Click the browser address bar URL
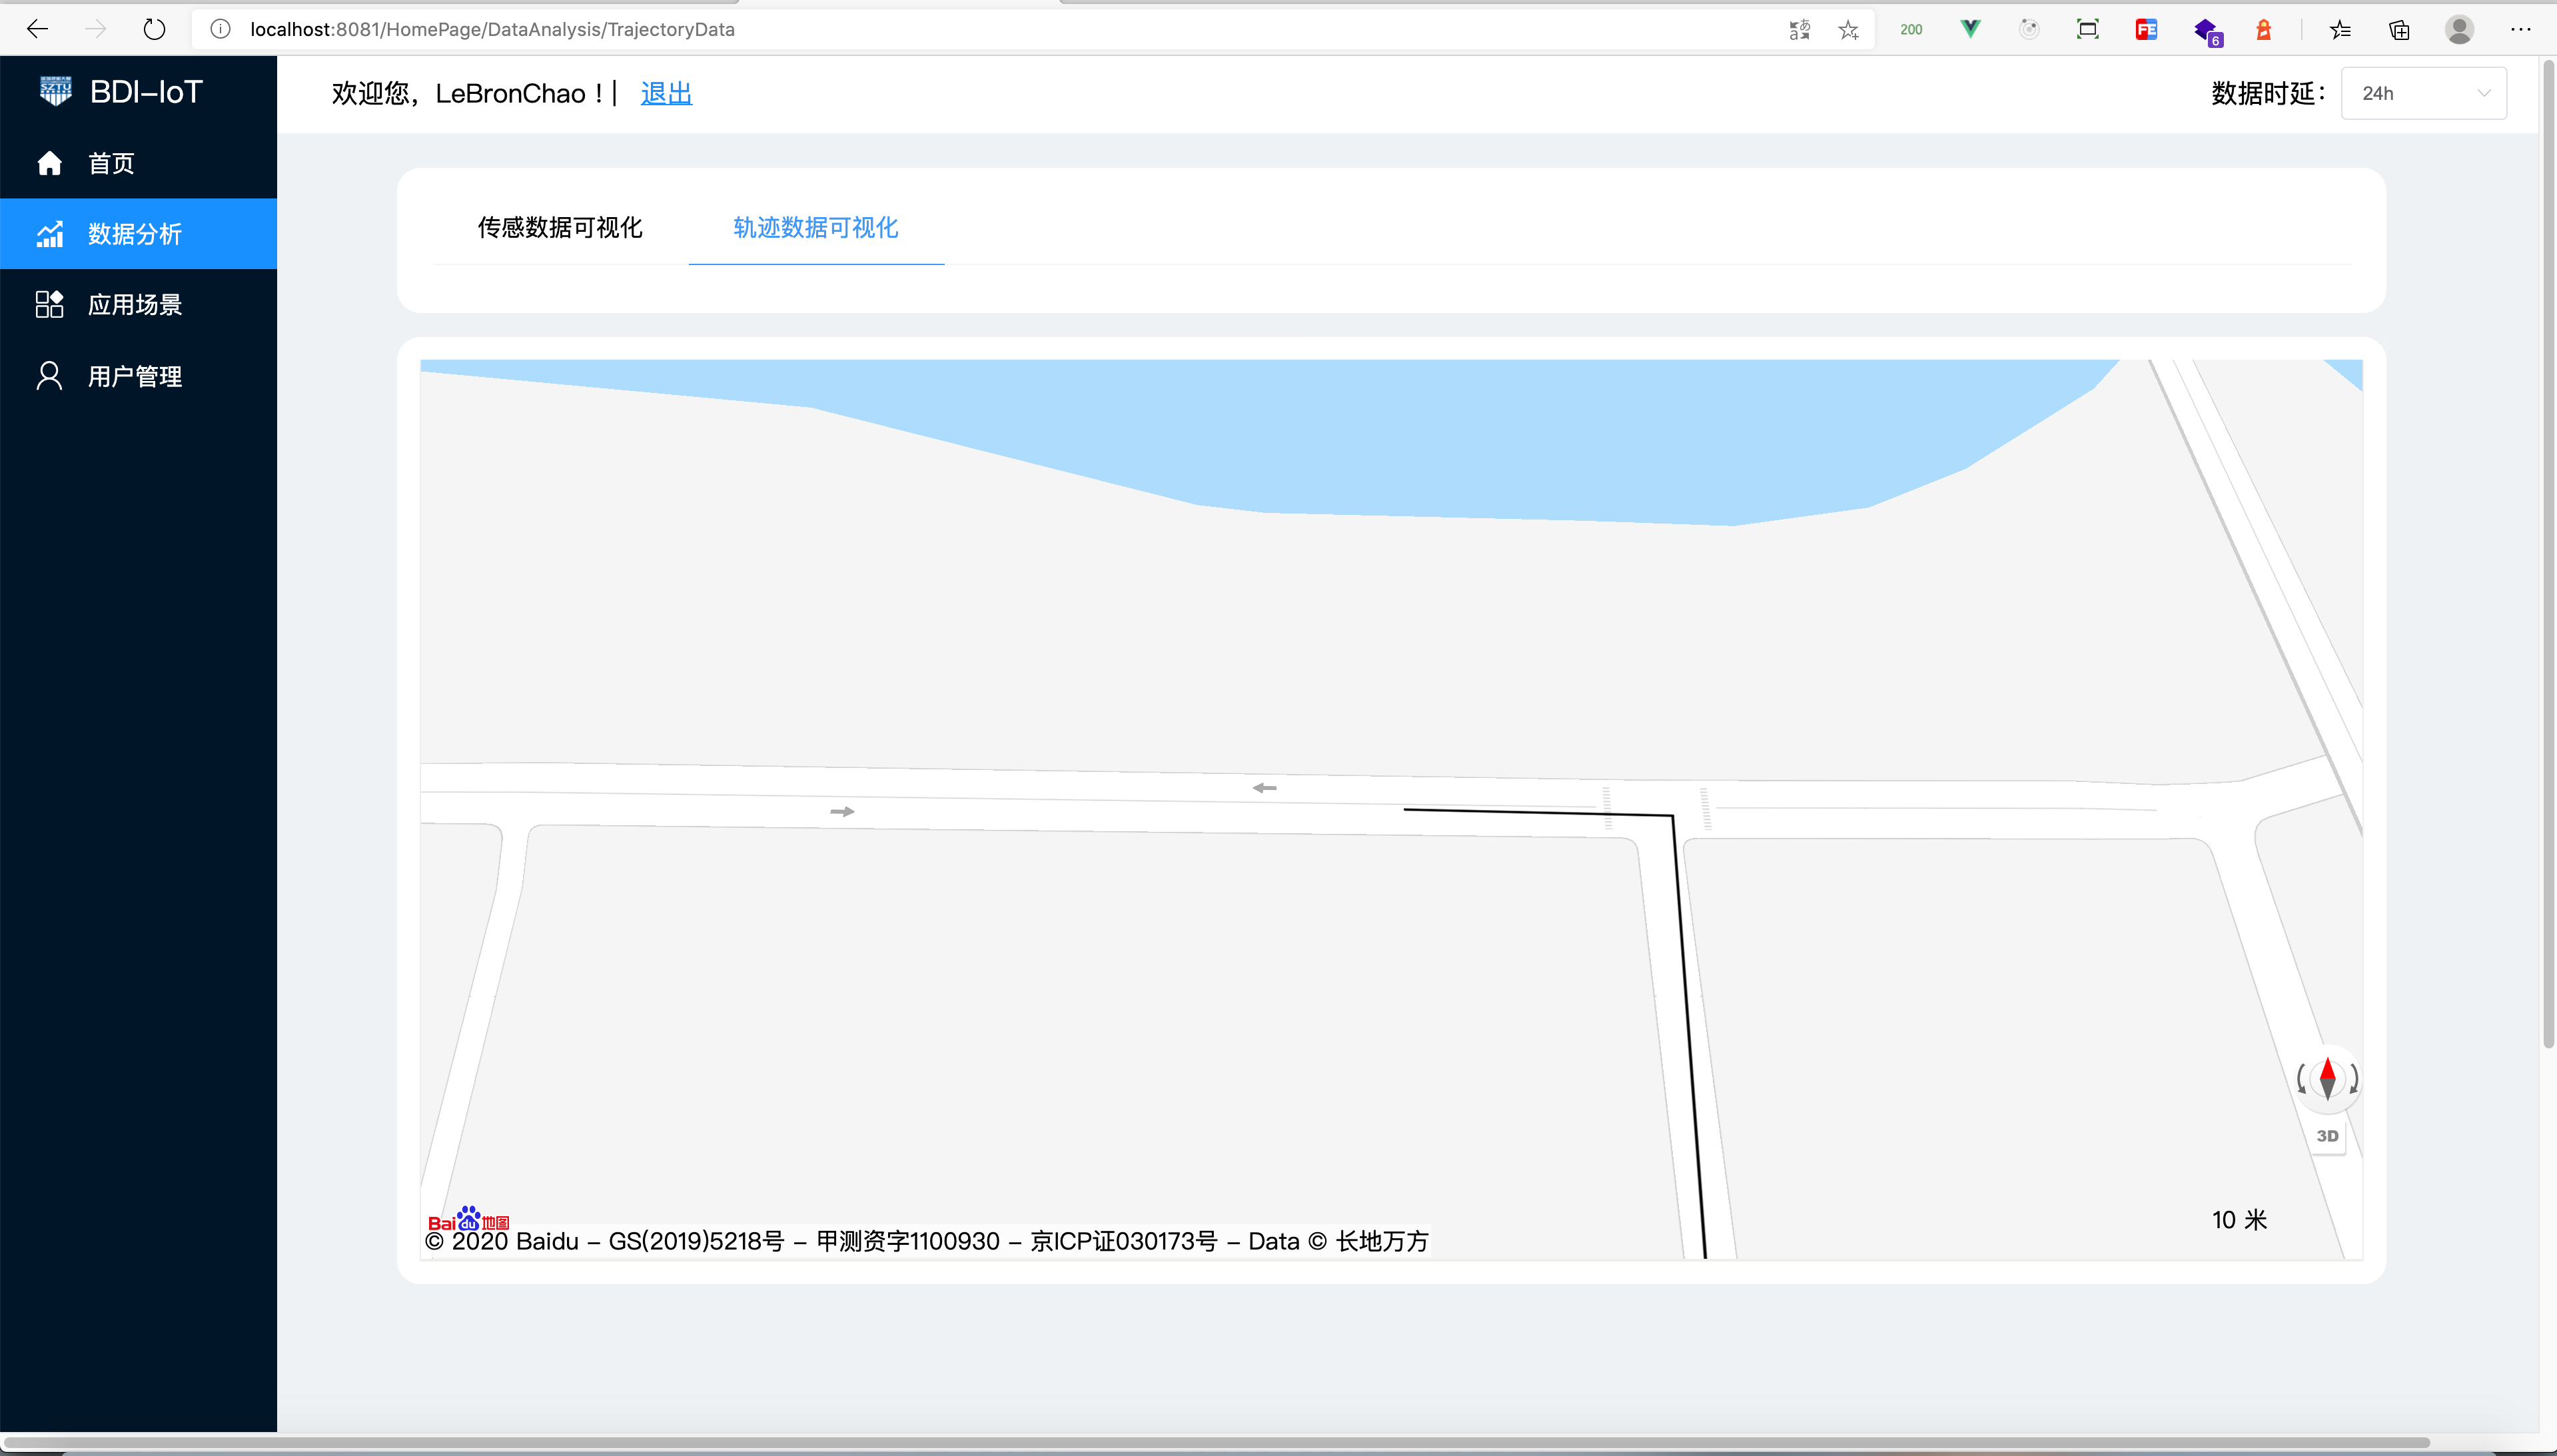Viewport: 2557px width, 1456px height. click(x=492, y=29)
